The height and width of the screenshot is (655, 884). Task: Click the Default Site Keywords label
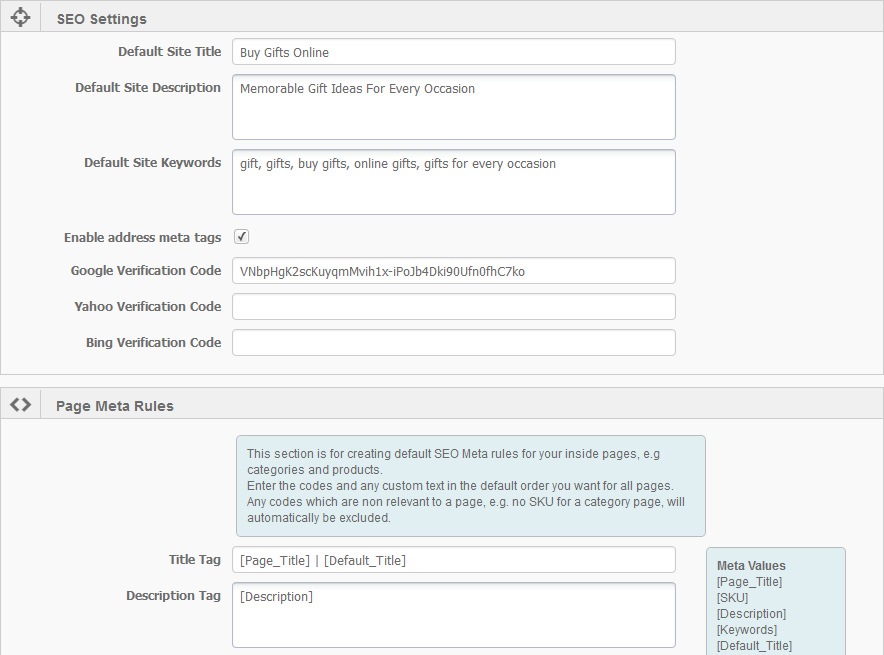[x=152, y=162]
